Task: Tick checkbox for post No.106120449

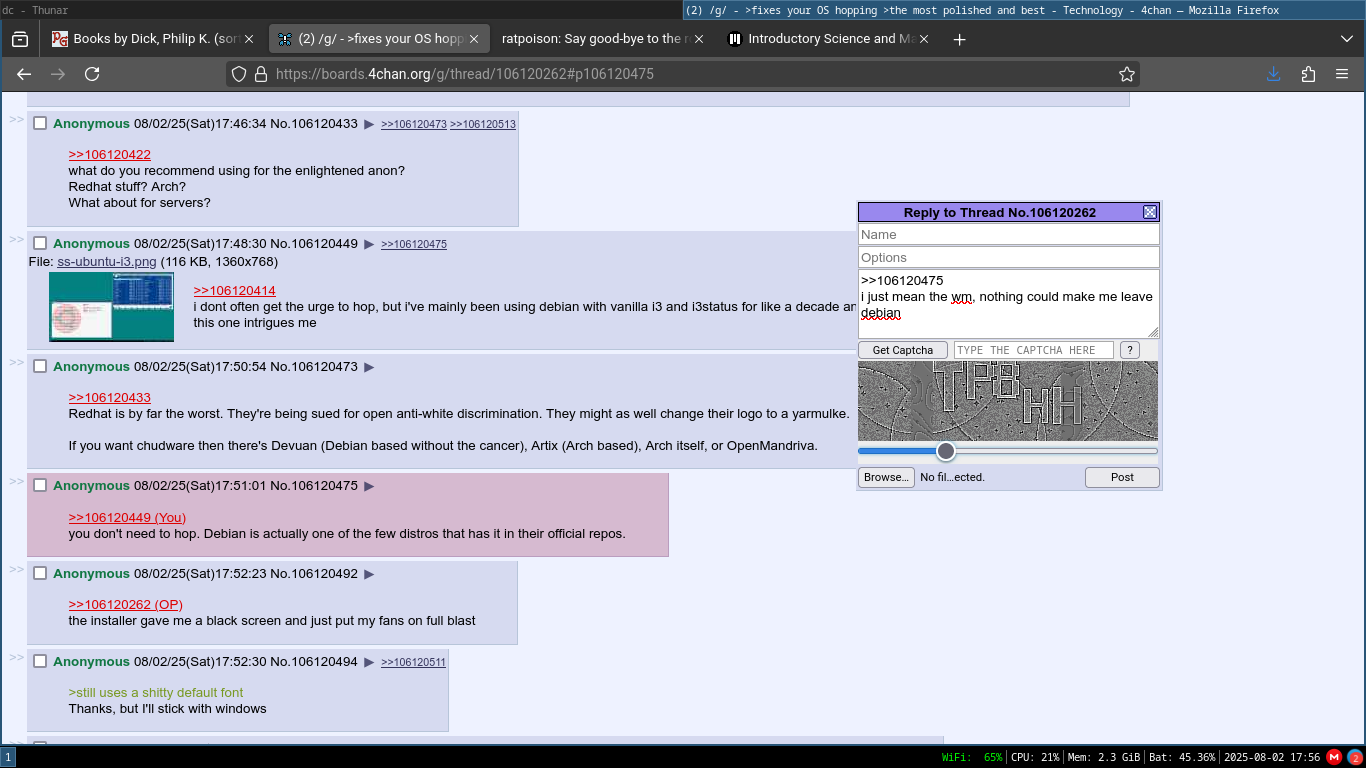Action: click(40, 243)
